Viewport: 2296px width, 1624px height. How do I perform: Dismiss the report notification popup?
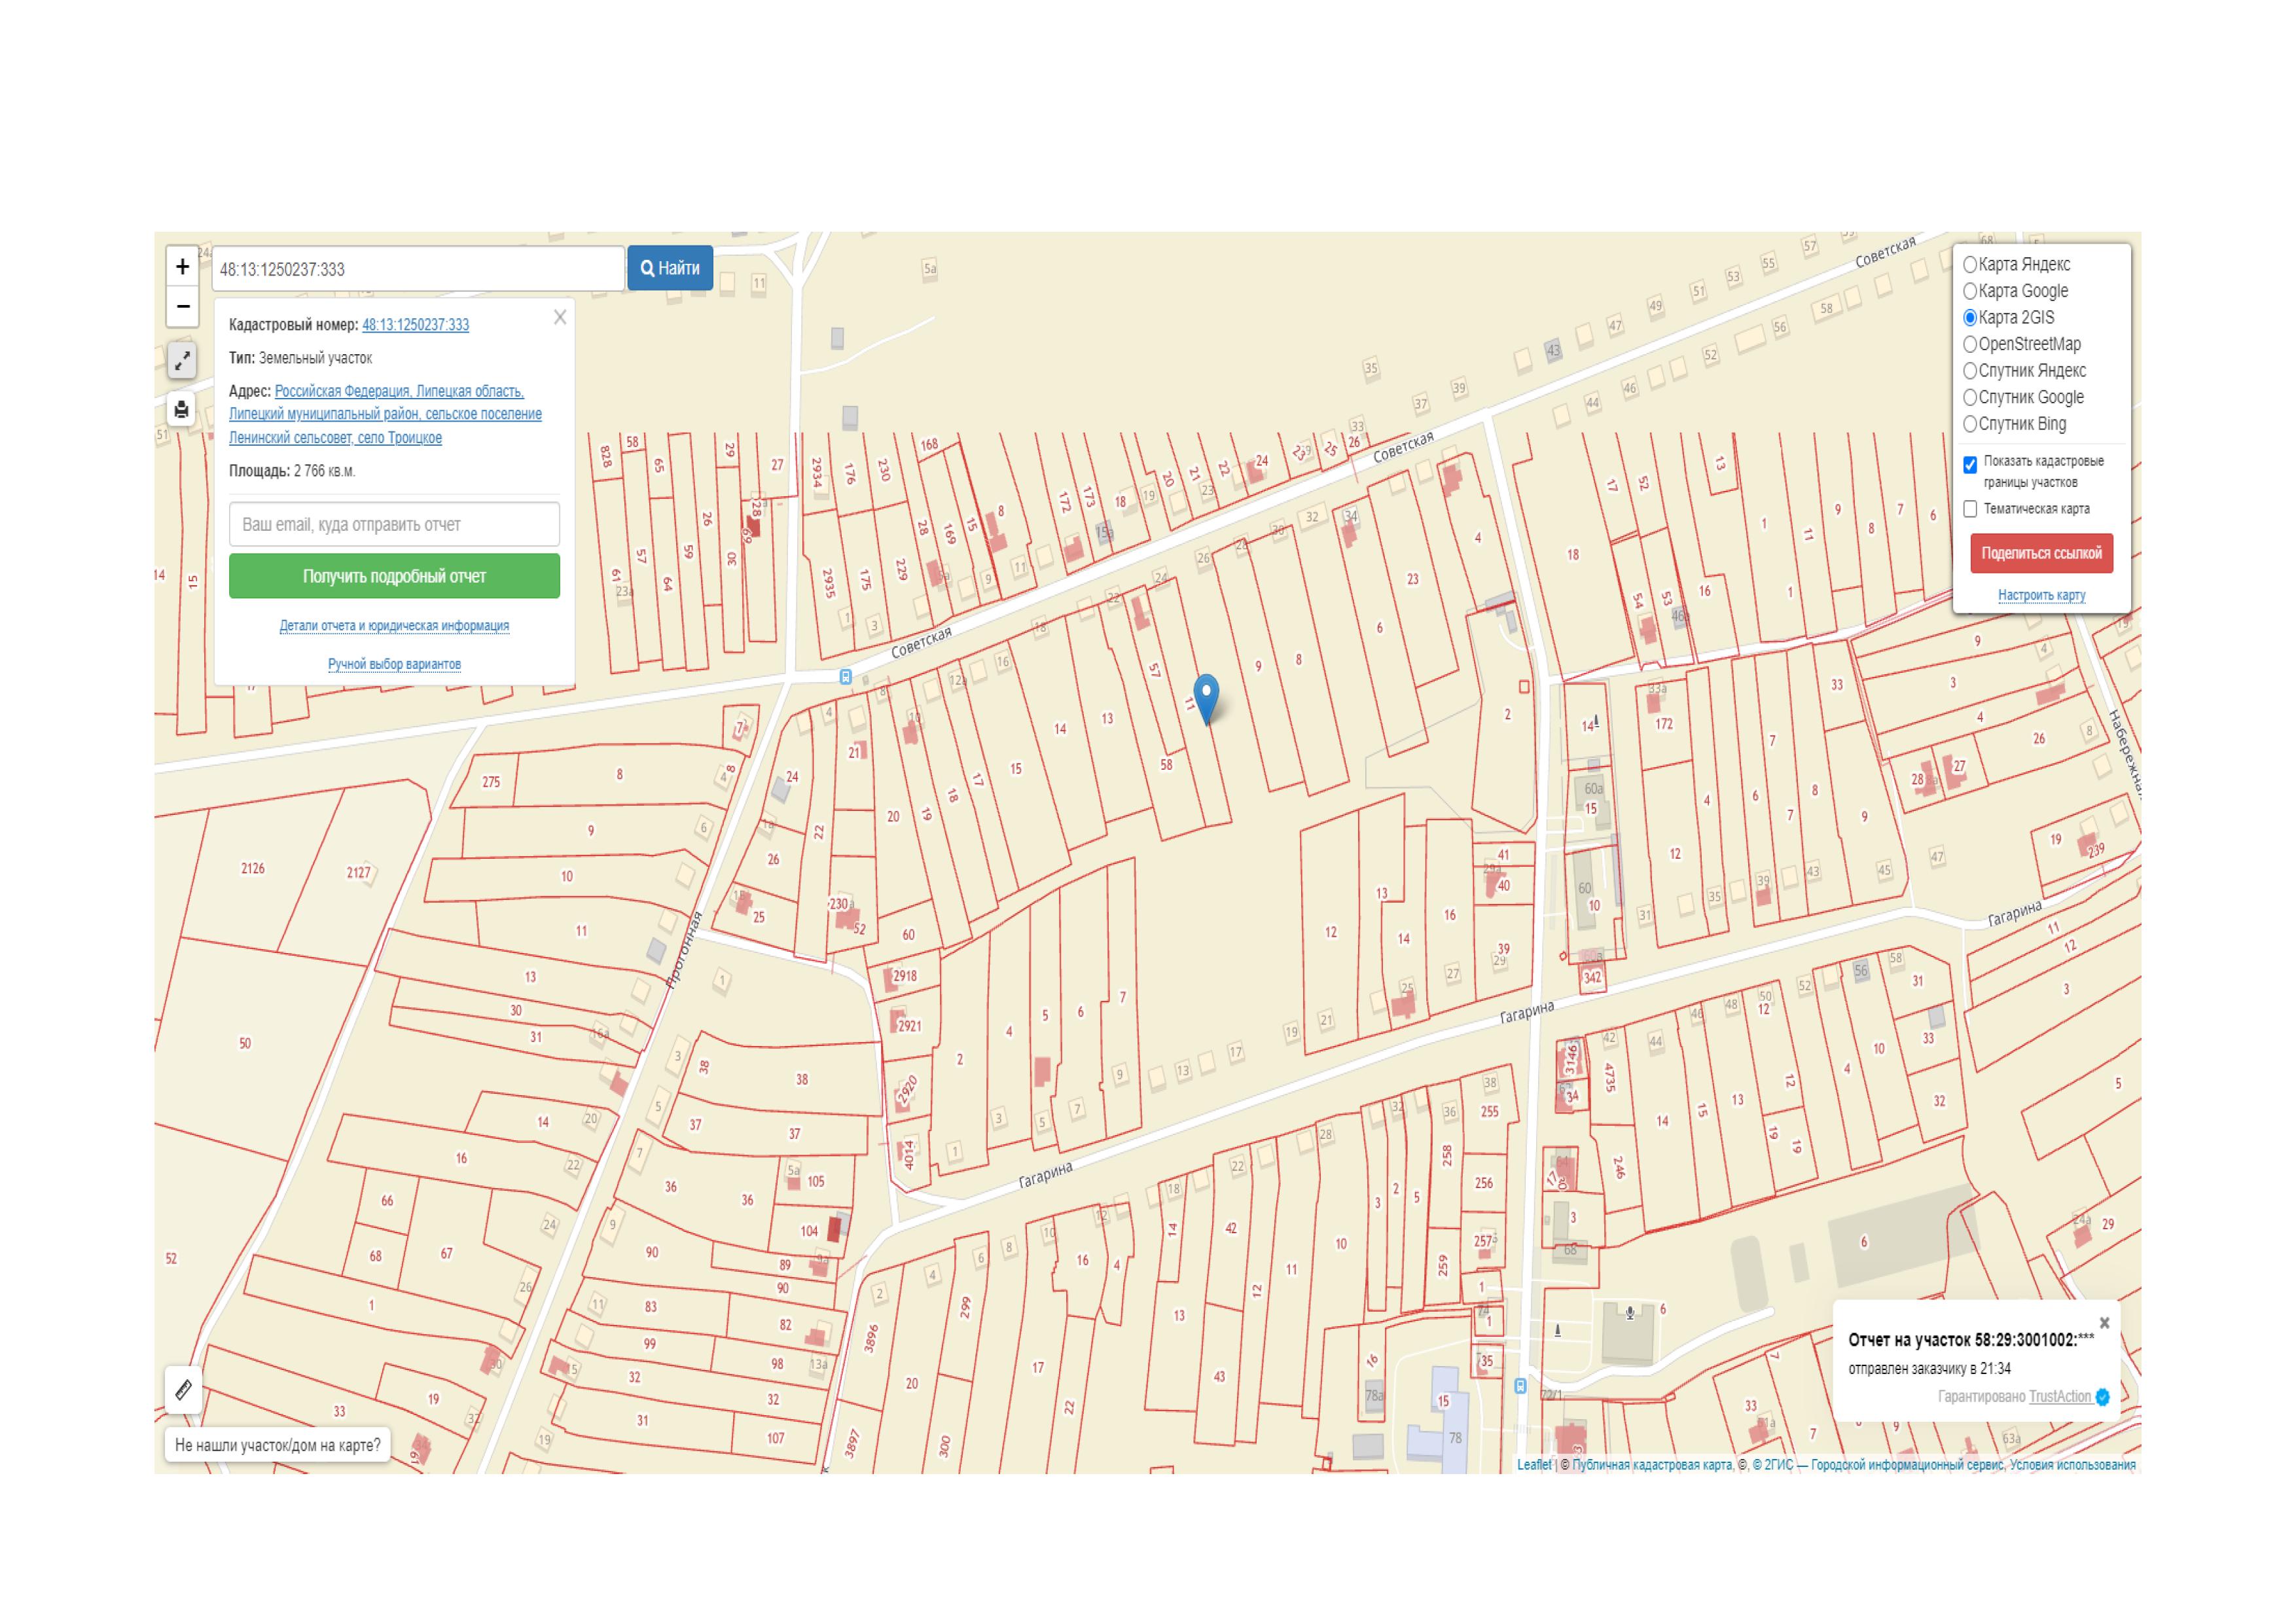(2104, 1322)
